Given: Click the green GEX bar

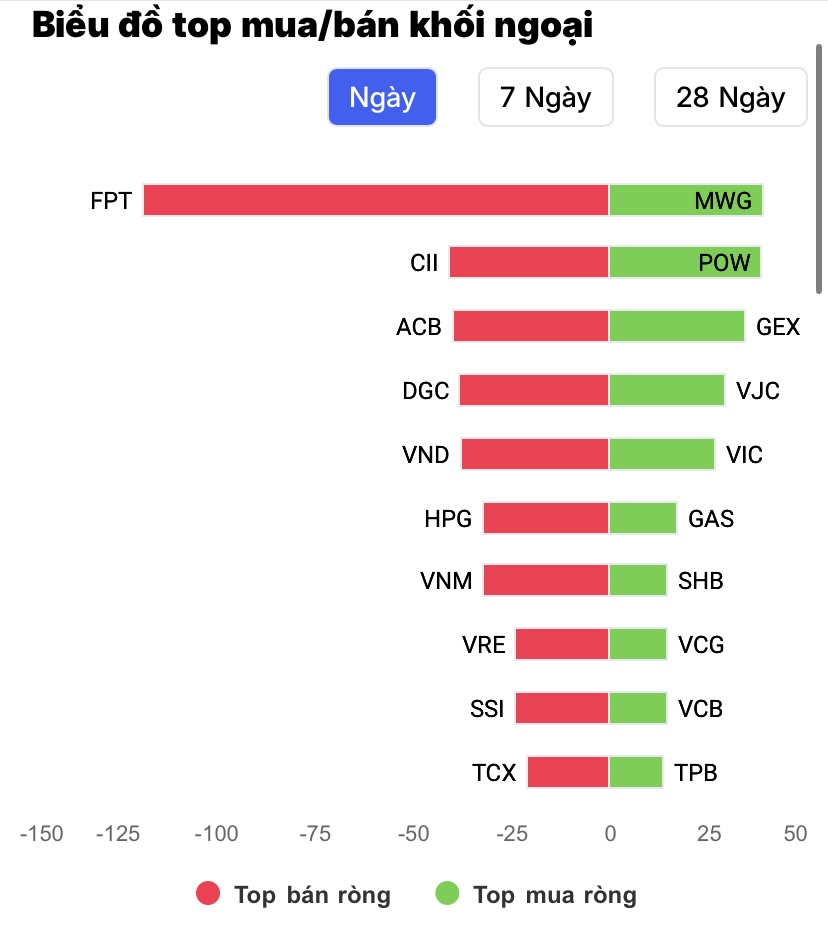Looking at the screenshot, I should coord(677,326).
